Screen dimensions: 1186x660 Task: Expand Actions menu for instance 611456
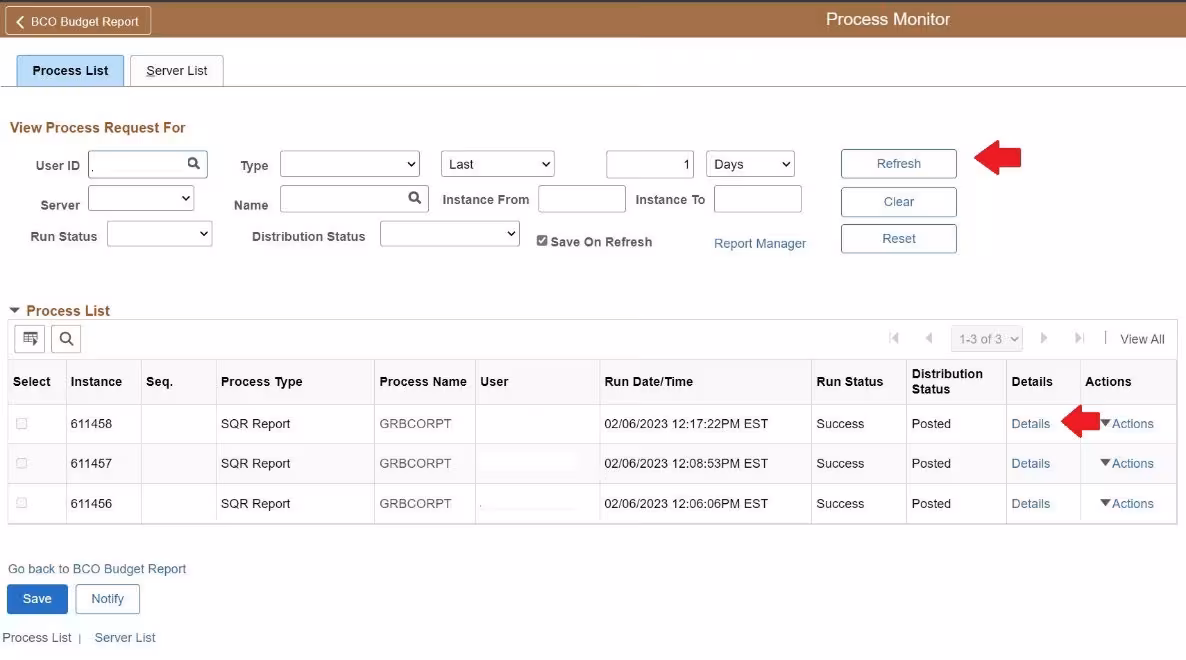tap(1127, 504)
